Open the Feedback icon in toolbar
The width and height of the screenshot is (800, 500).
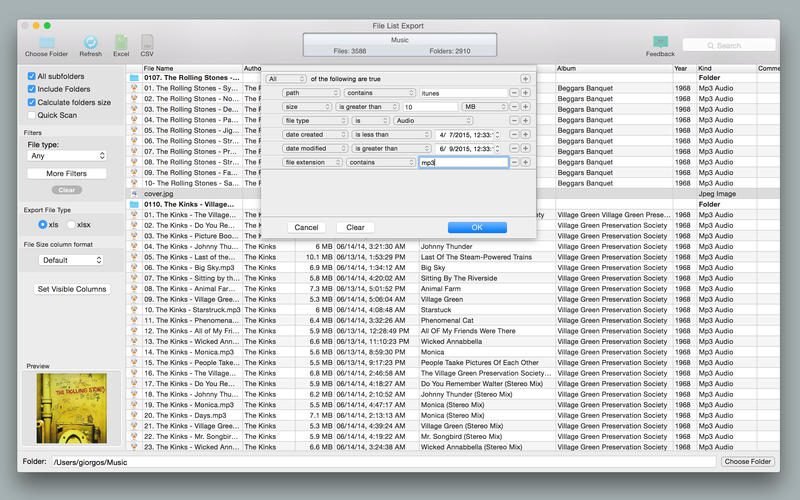(660, 42)
